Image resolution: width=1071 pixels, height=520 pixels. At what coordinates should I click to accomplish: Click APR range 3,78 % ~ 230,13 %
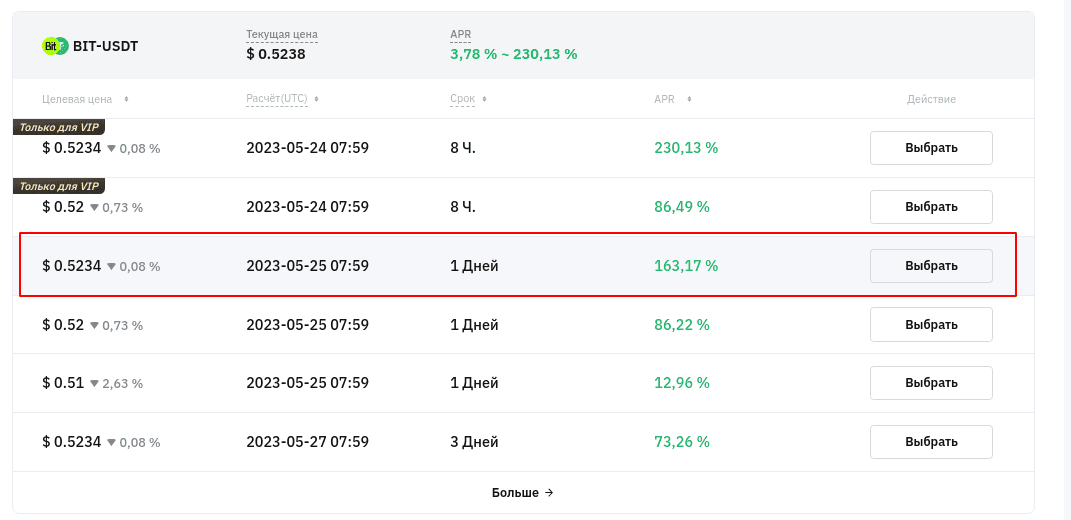[514, 53]
